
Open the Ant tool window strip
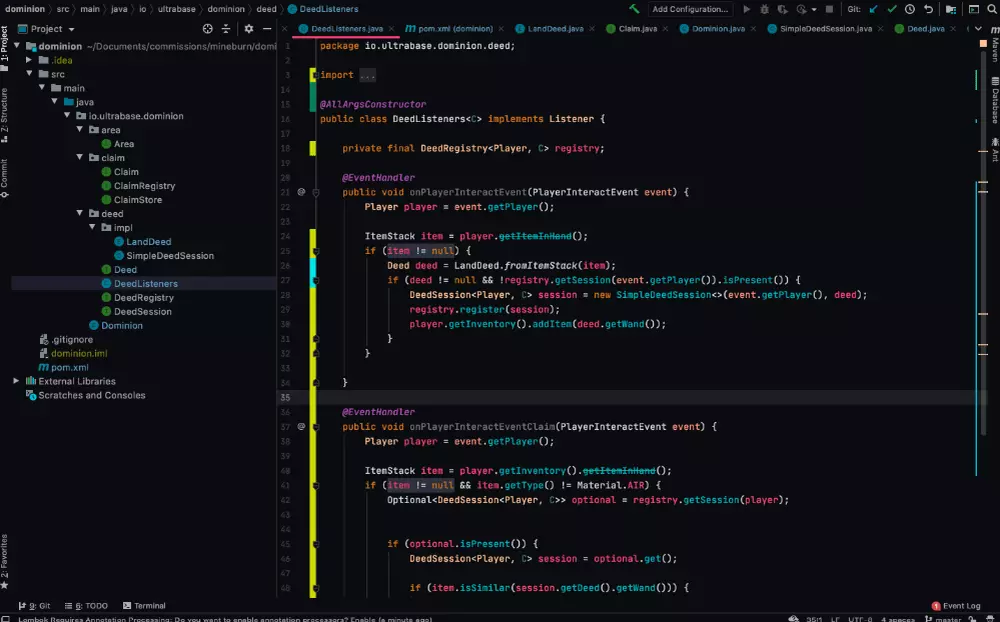click(995, 151)
